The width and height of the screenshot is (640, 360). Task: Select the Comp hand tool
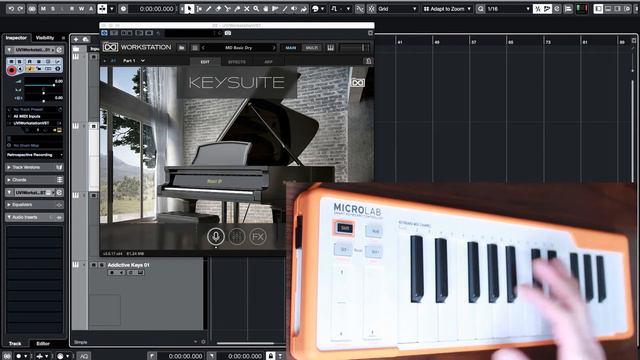coord(266,9)
